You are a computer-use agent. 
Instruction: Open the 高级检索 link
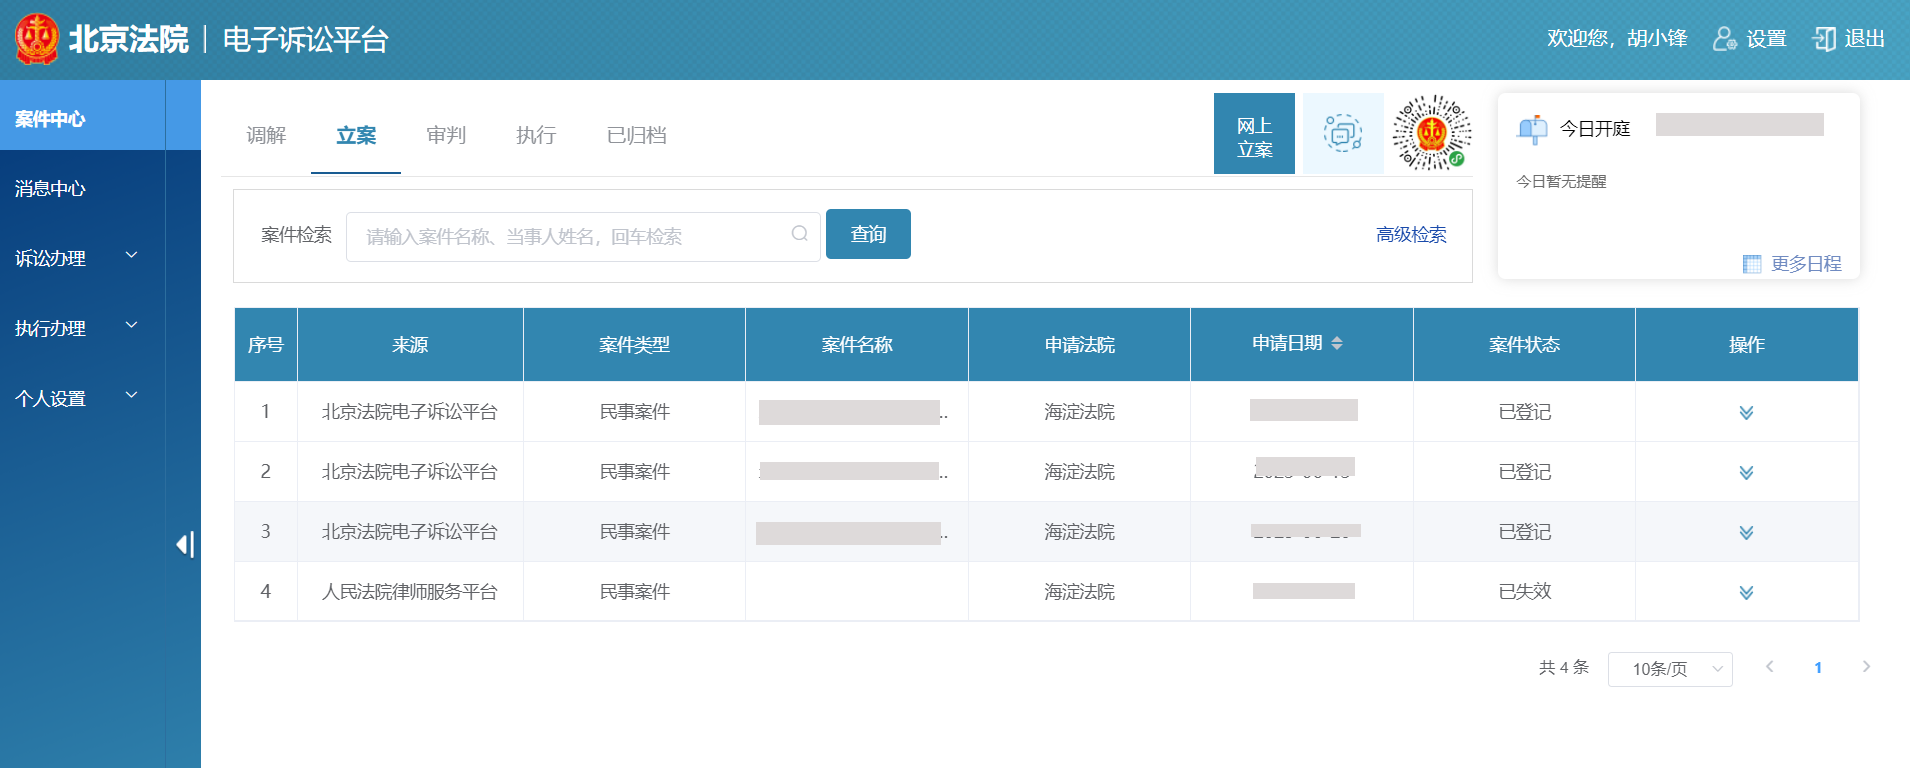(x=1411, y=234)
